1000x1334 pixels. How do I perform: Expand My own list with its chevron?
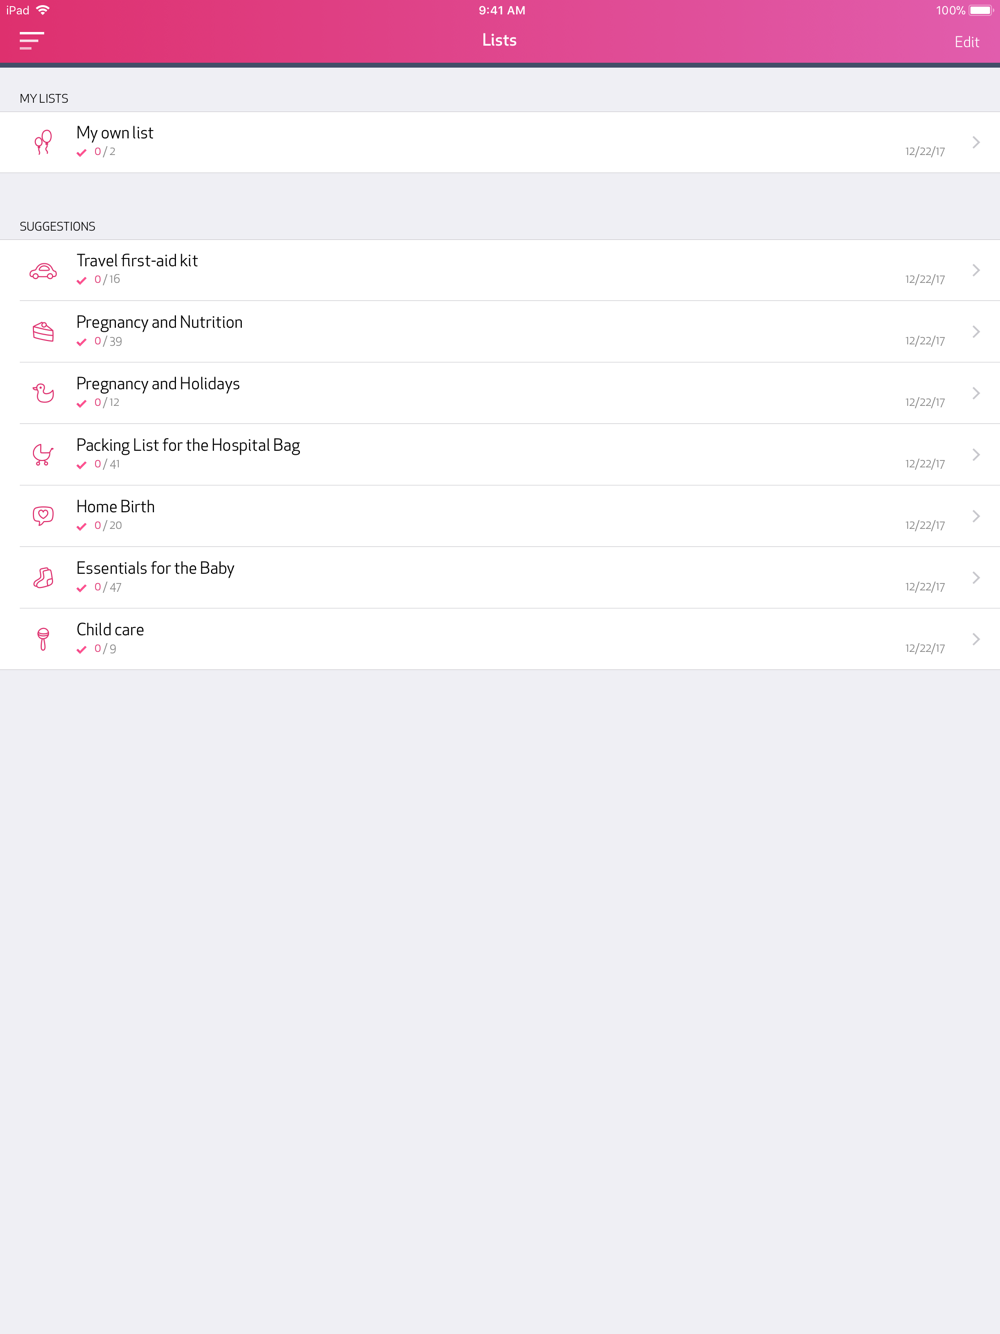[x=976, y=142]
